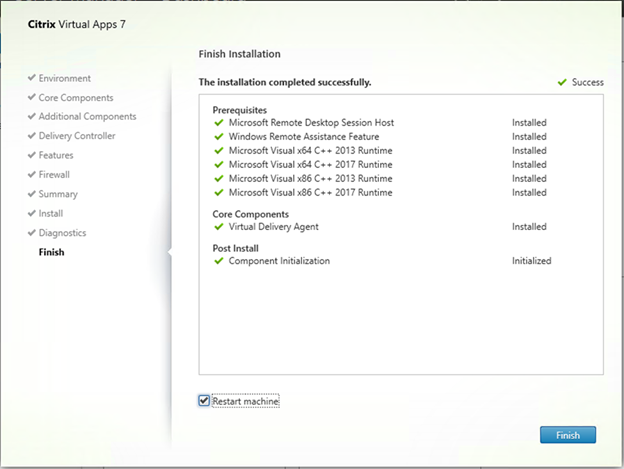Screen dimensions: 624x469
Task: Click 'Microsoft Visual x64 C++ 2013 Runtime' text
Action: pos(310,150)
